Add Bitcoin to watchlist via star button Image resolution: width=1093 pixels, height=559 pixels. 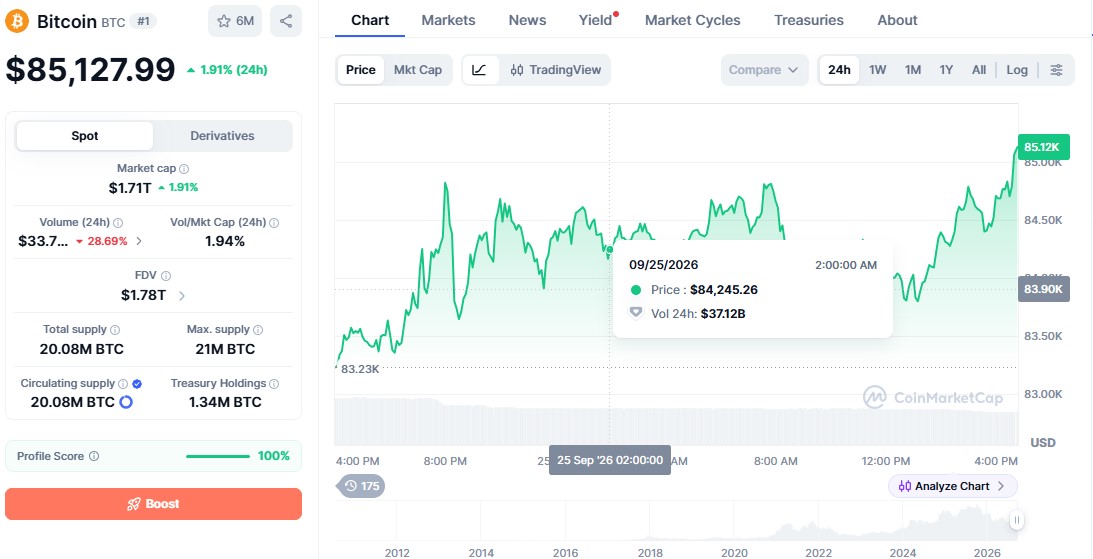point(235,21)
